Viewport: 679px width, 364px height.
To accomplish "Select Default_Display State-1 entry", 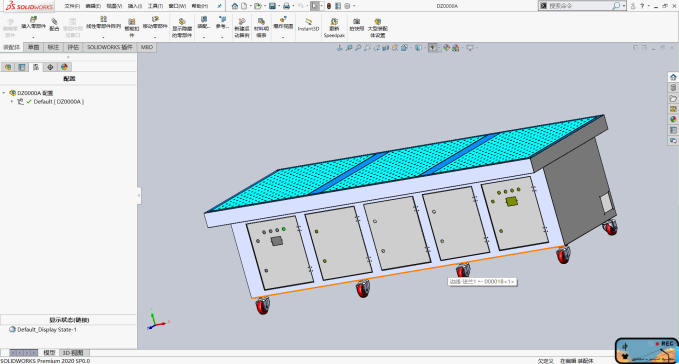I will [x=47, y=329].
